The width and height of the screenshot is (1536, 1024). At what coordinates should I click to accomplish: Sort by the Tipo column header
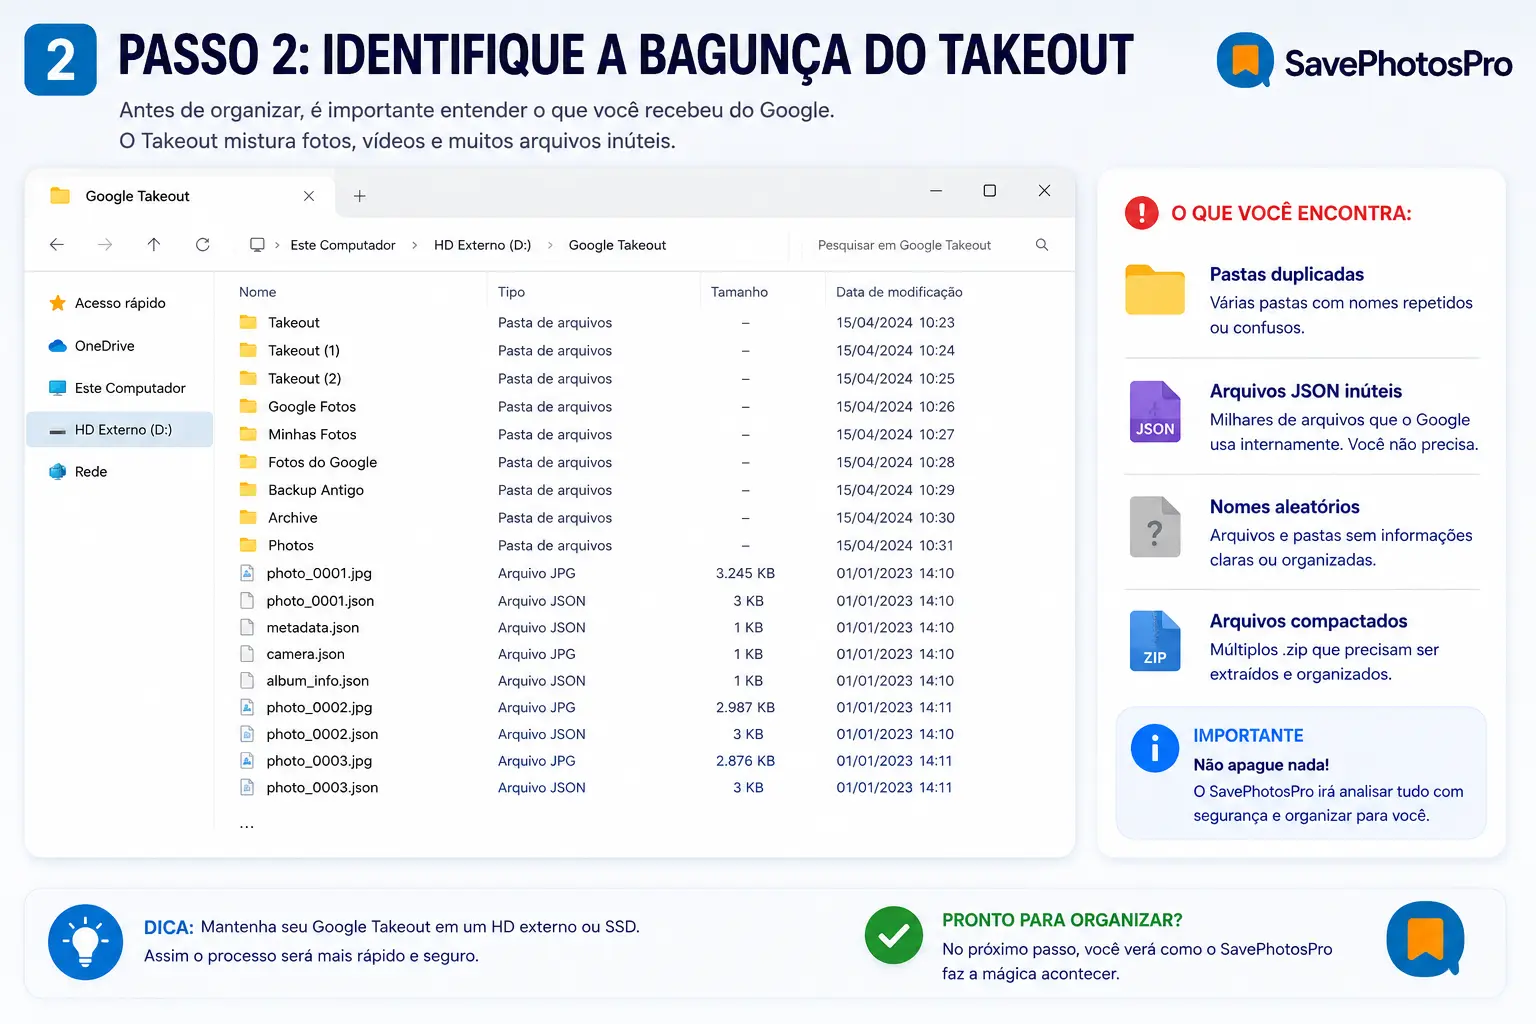point(511,292)
